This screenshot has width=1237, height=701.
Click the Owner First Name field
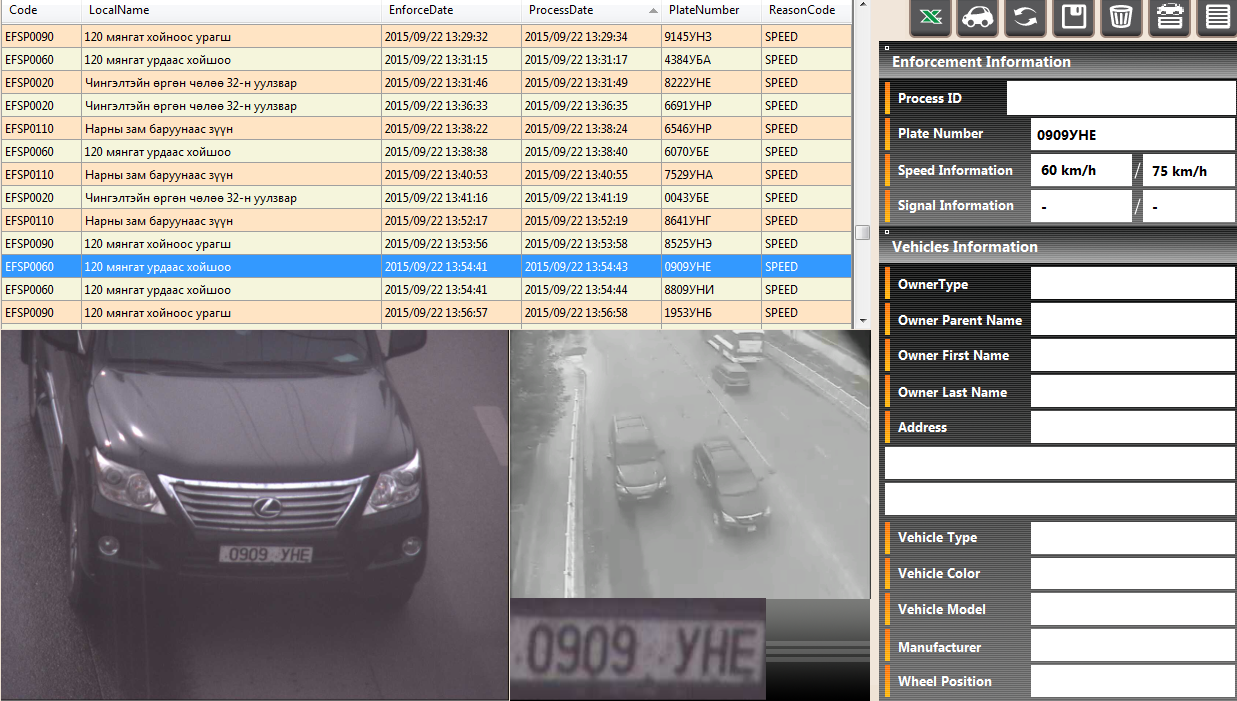point(1133,356)
